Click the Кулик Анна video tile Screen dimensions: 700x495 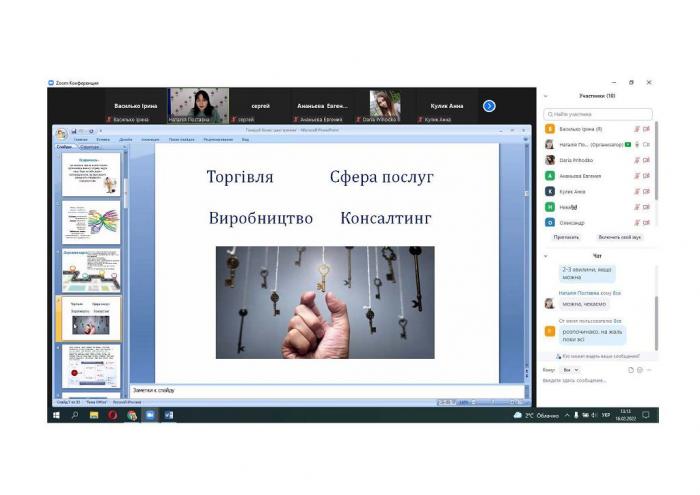pyautogui.click(x=447, y=106)
